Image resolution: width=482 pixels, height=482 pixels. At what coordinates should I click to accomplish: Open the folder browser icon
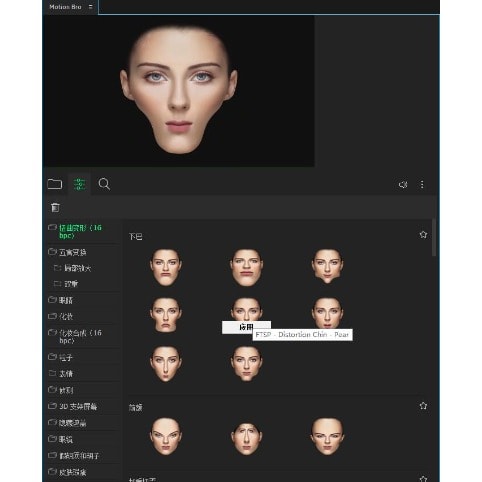click(x=55, y=184)
